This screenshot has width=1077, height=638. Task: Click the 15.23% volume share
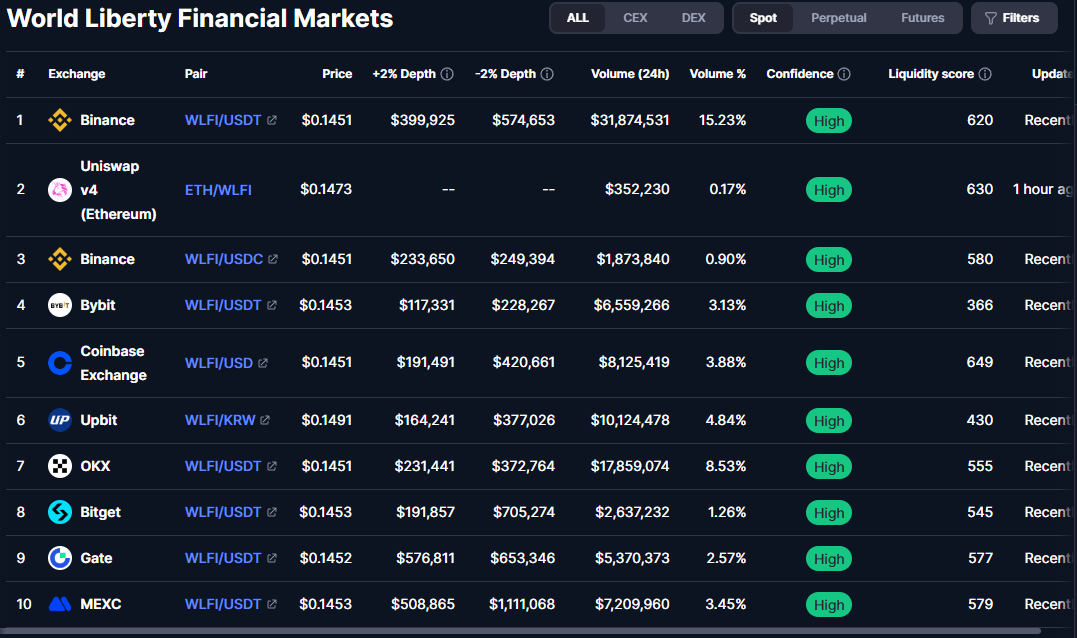722,120
